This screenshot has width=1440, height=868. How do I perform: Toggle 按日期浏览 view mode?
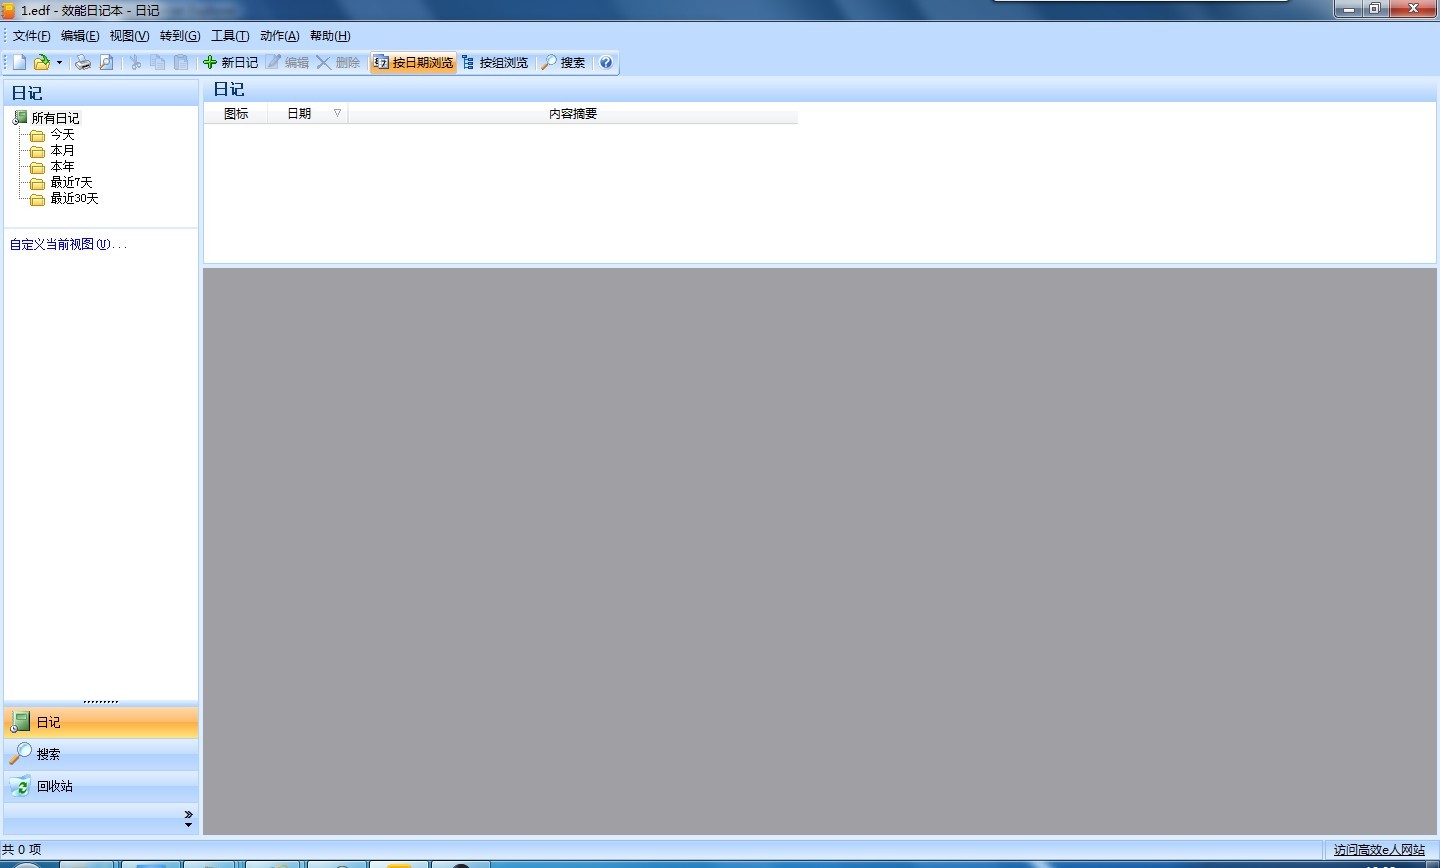coord(413,62)
